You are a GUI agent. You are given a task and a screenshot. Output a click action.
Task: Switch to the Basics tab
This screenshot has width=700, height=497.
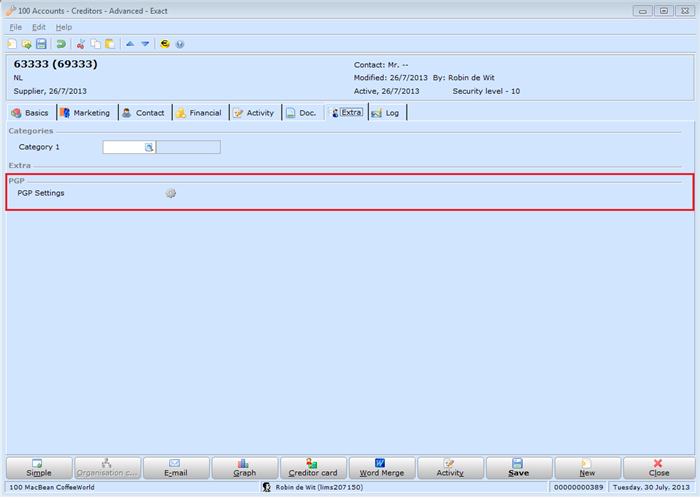tap(31, 113)
